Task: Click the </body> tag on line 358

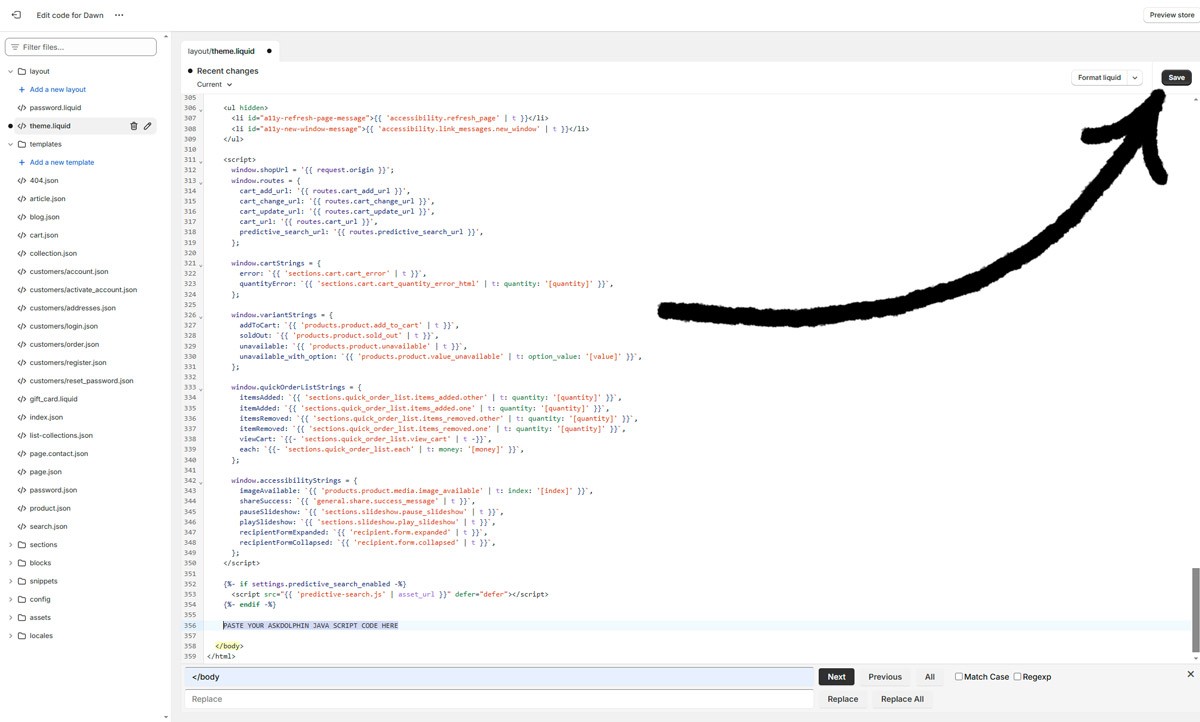Action: pyautogui.click(x=229, y=646)
